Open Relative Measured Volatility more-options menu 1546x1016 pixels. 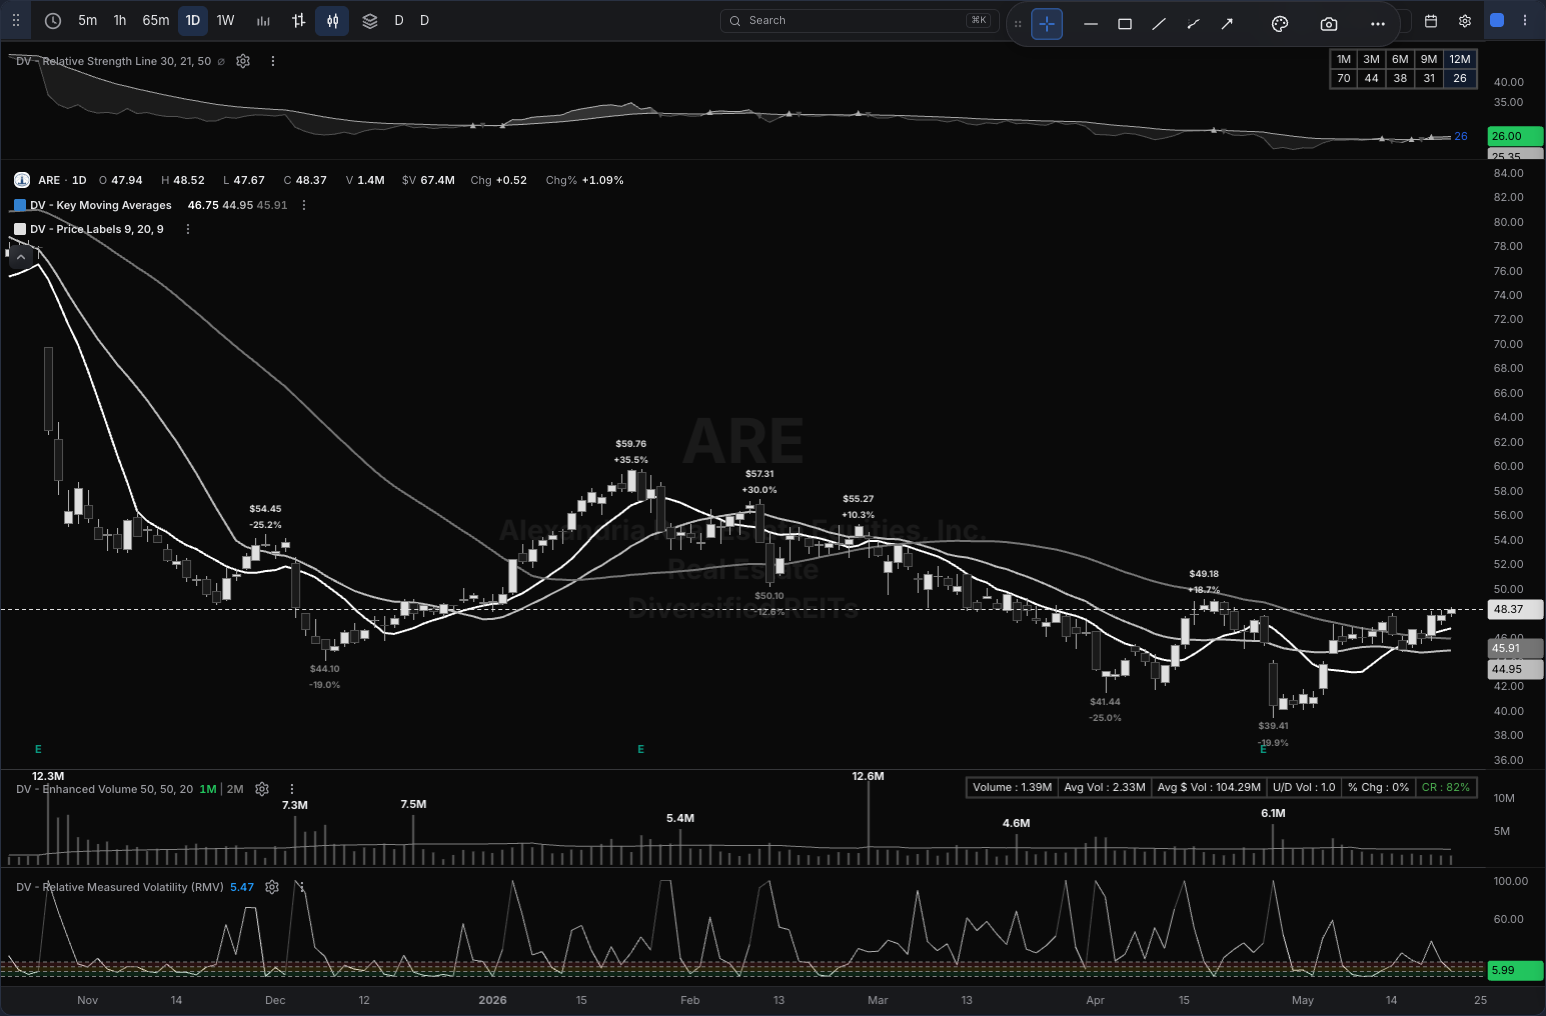point(302,887)
